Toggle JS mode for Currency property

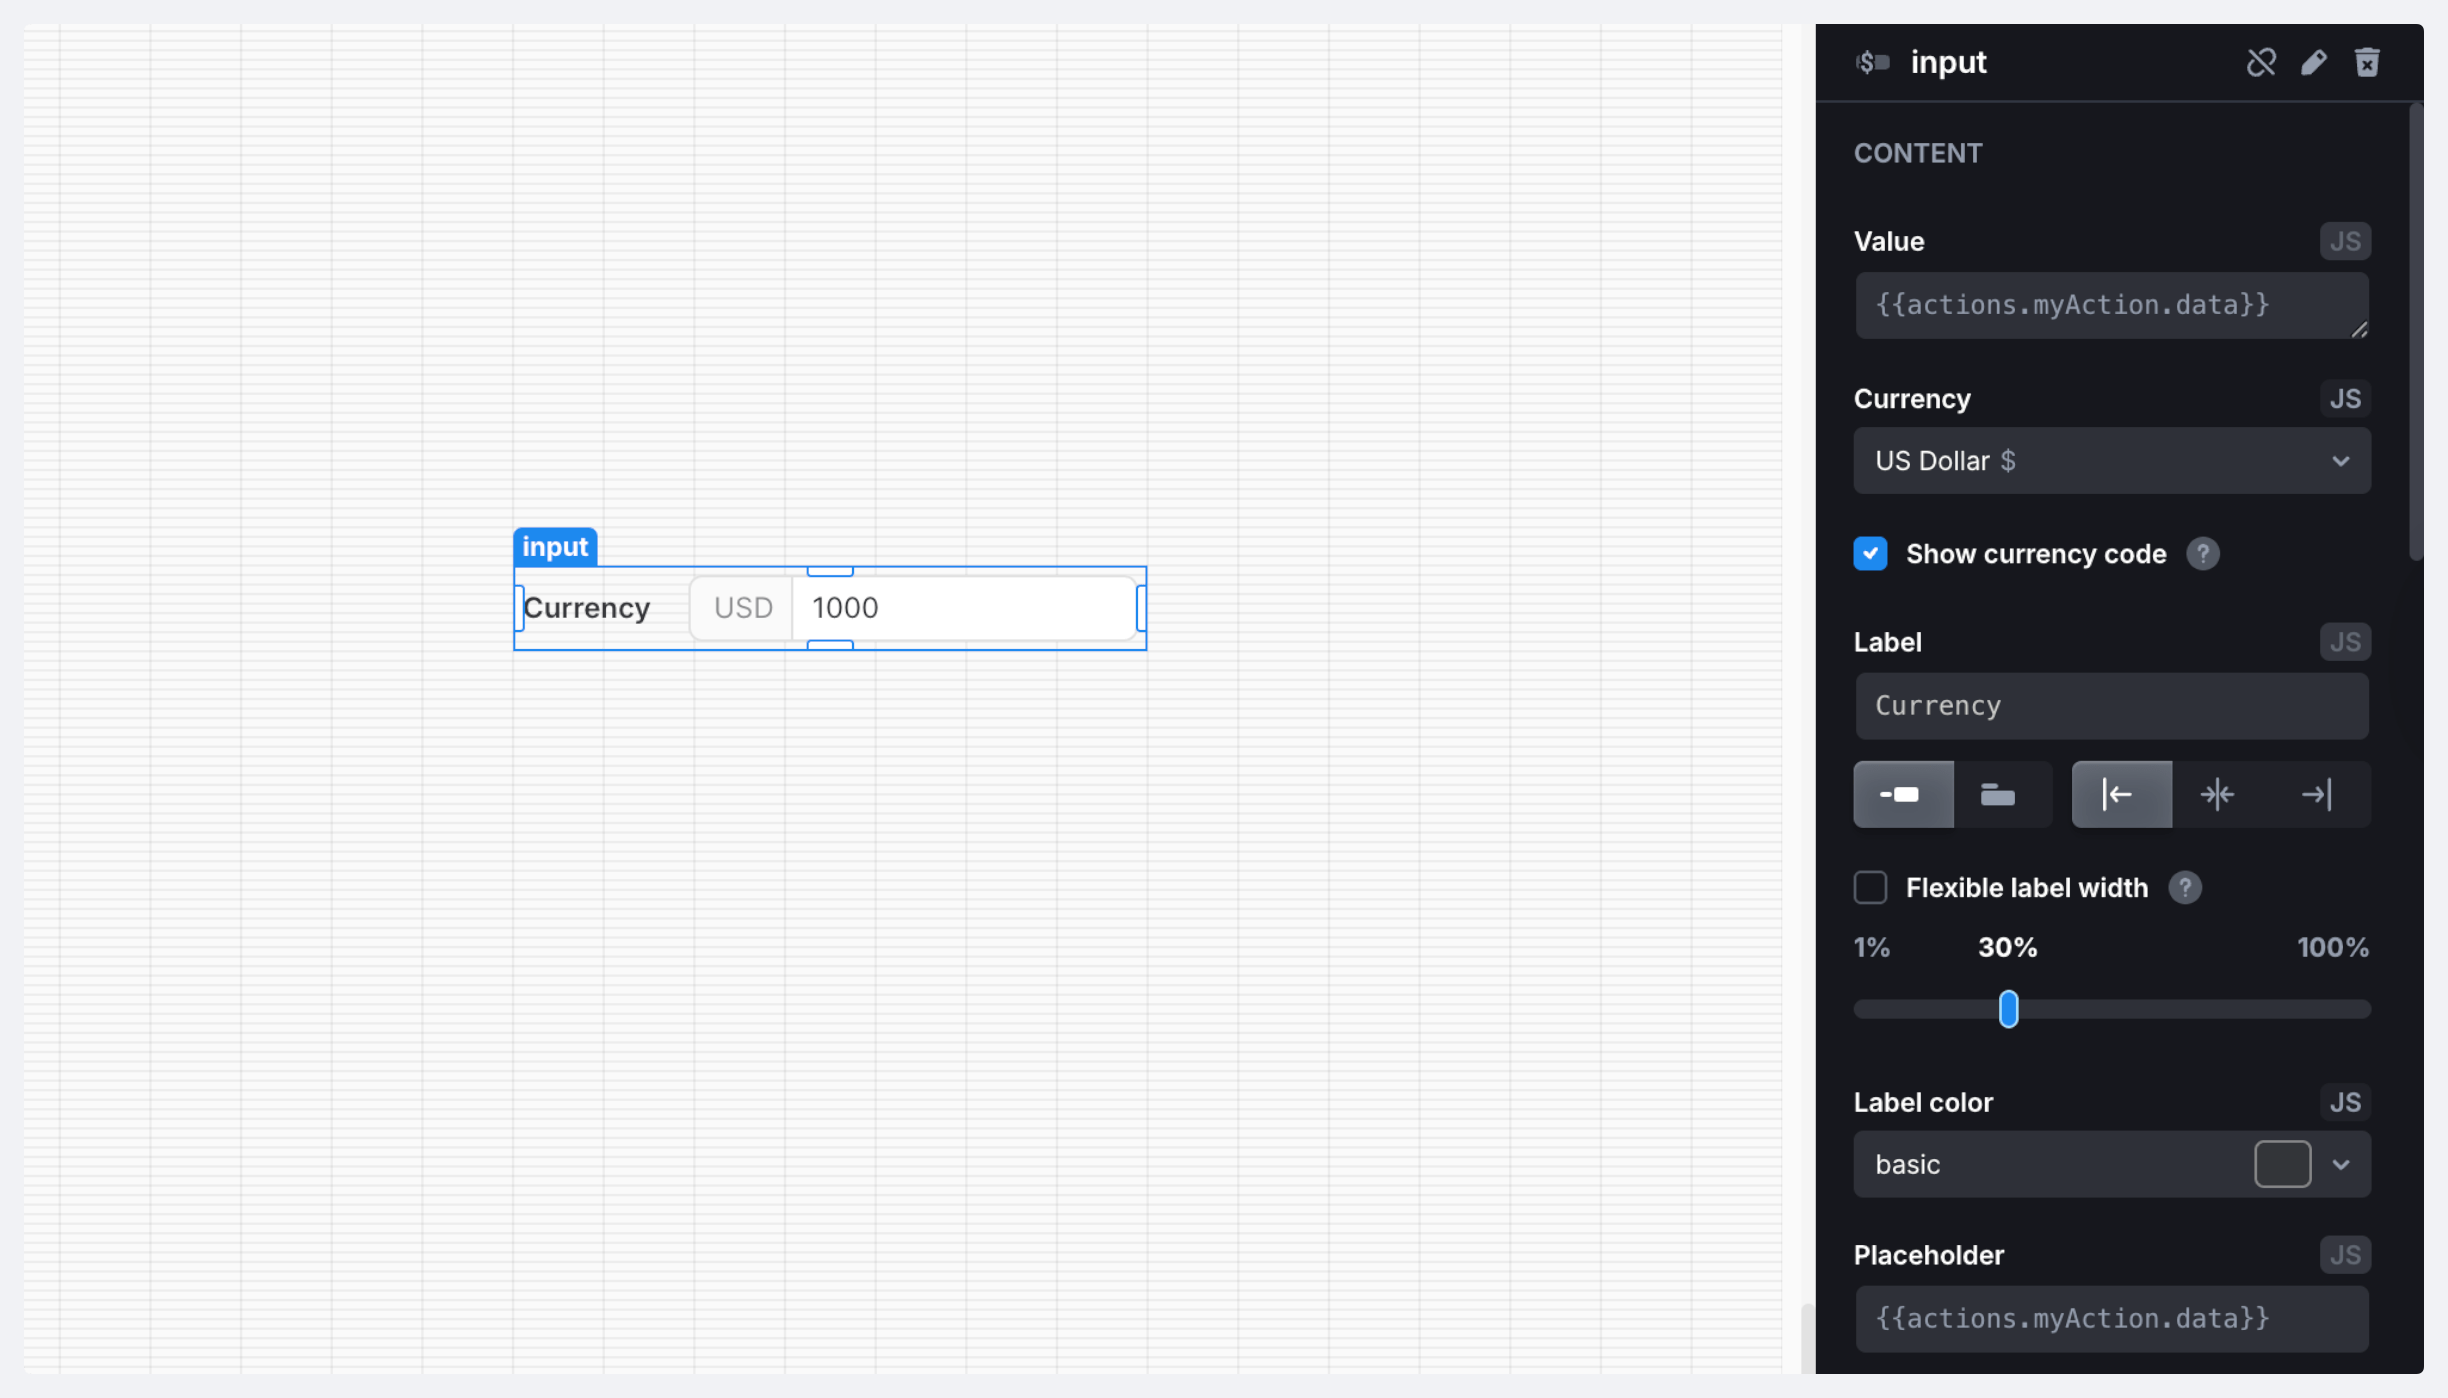[2344, 399]
